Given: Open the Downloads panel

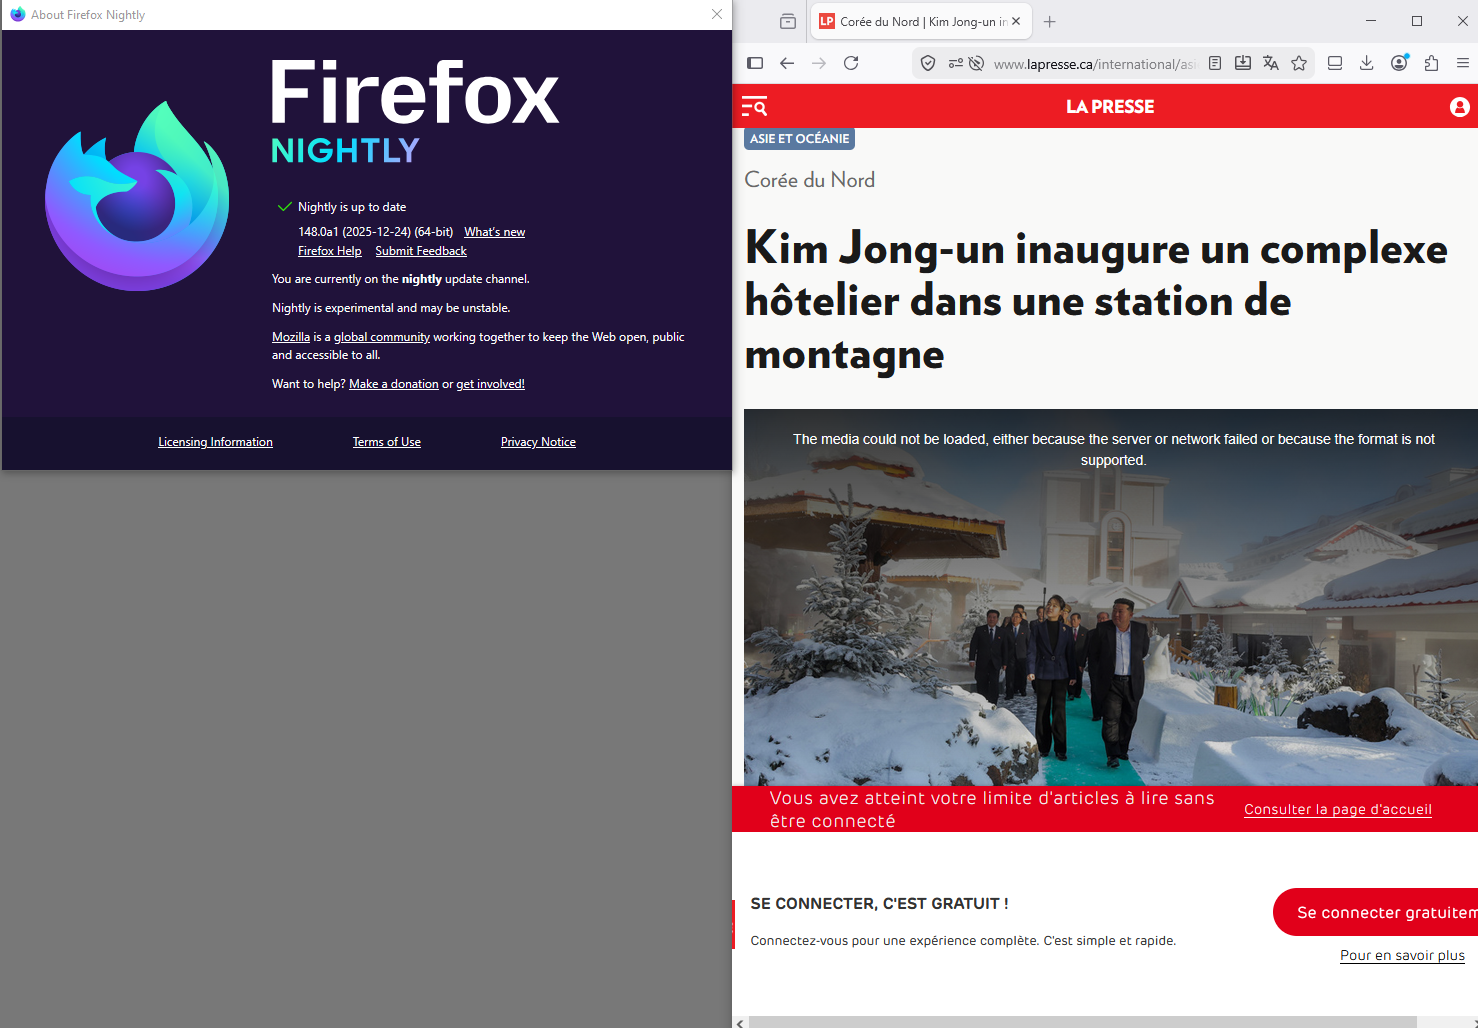Looking at the screenshot, I should pos(1367,63).
